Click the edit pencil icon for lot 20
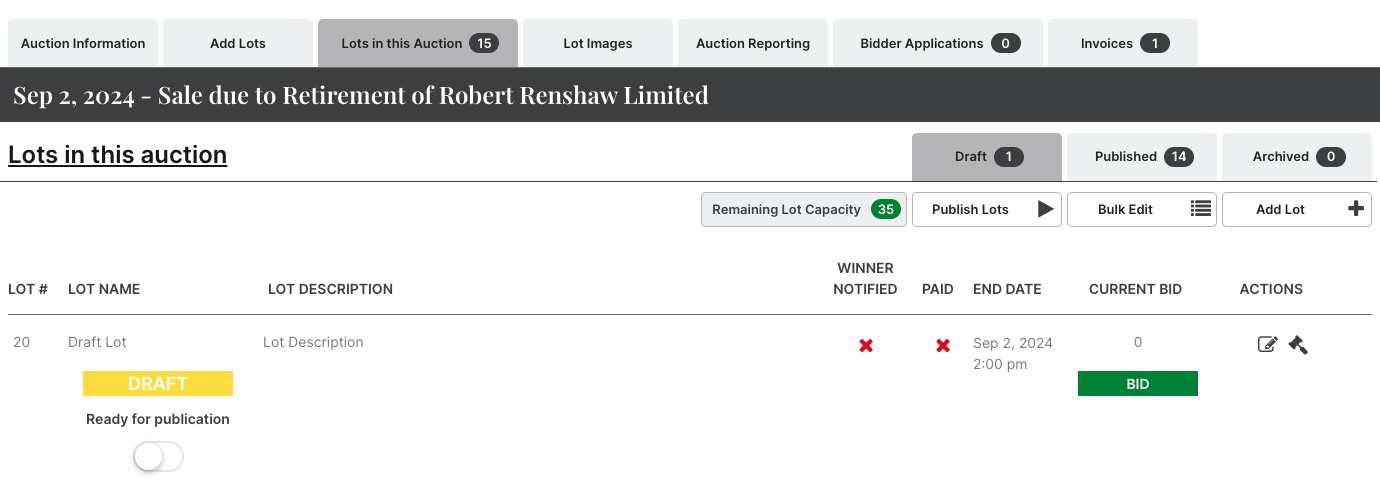The width and height of the screenshot is (1380, 502). click(x=1267, y=345)
